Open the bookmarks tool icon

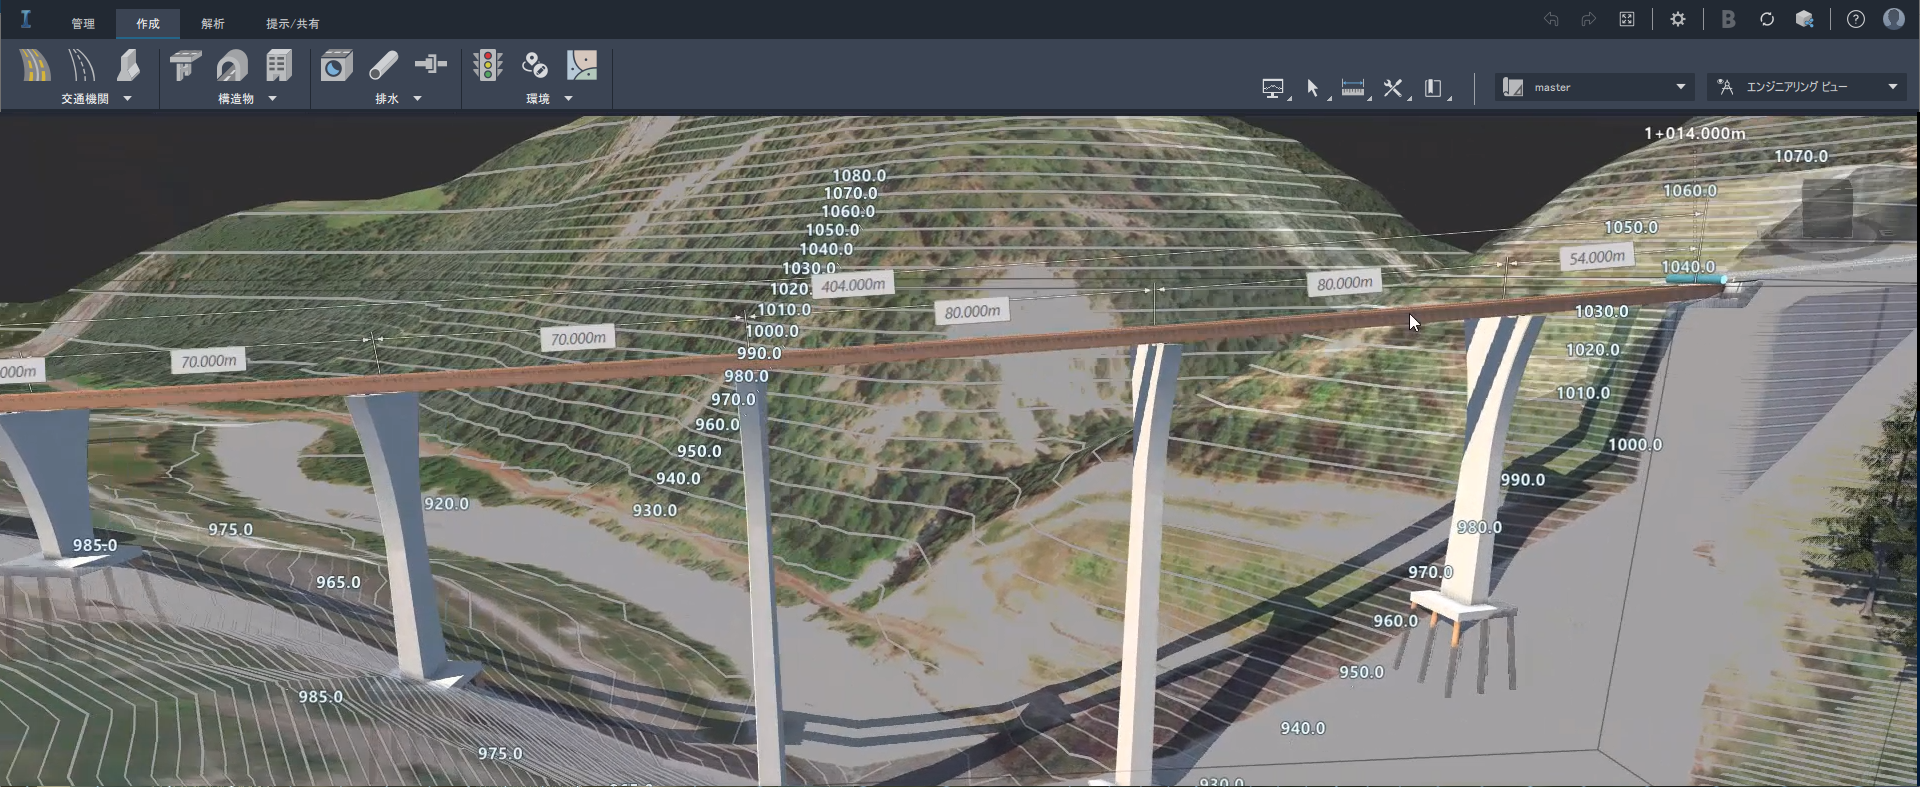click(x=1433, y=88)
